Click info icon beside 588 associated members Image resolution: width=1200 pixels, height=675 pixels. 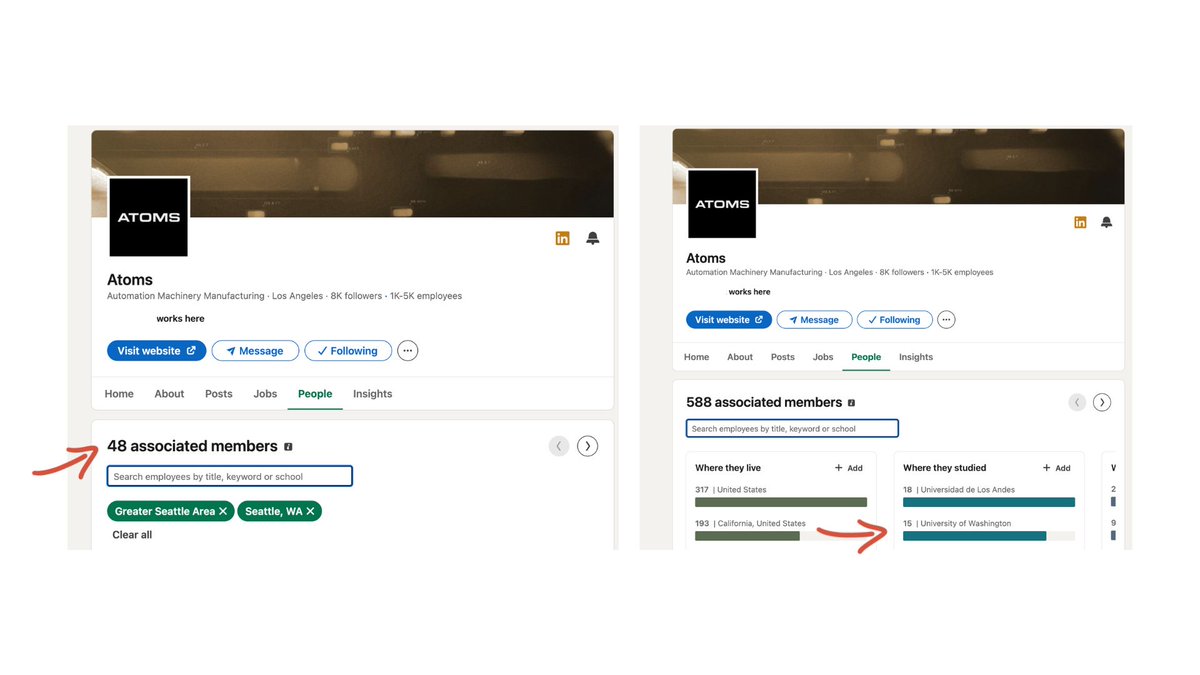coord(852,403)
